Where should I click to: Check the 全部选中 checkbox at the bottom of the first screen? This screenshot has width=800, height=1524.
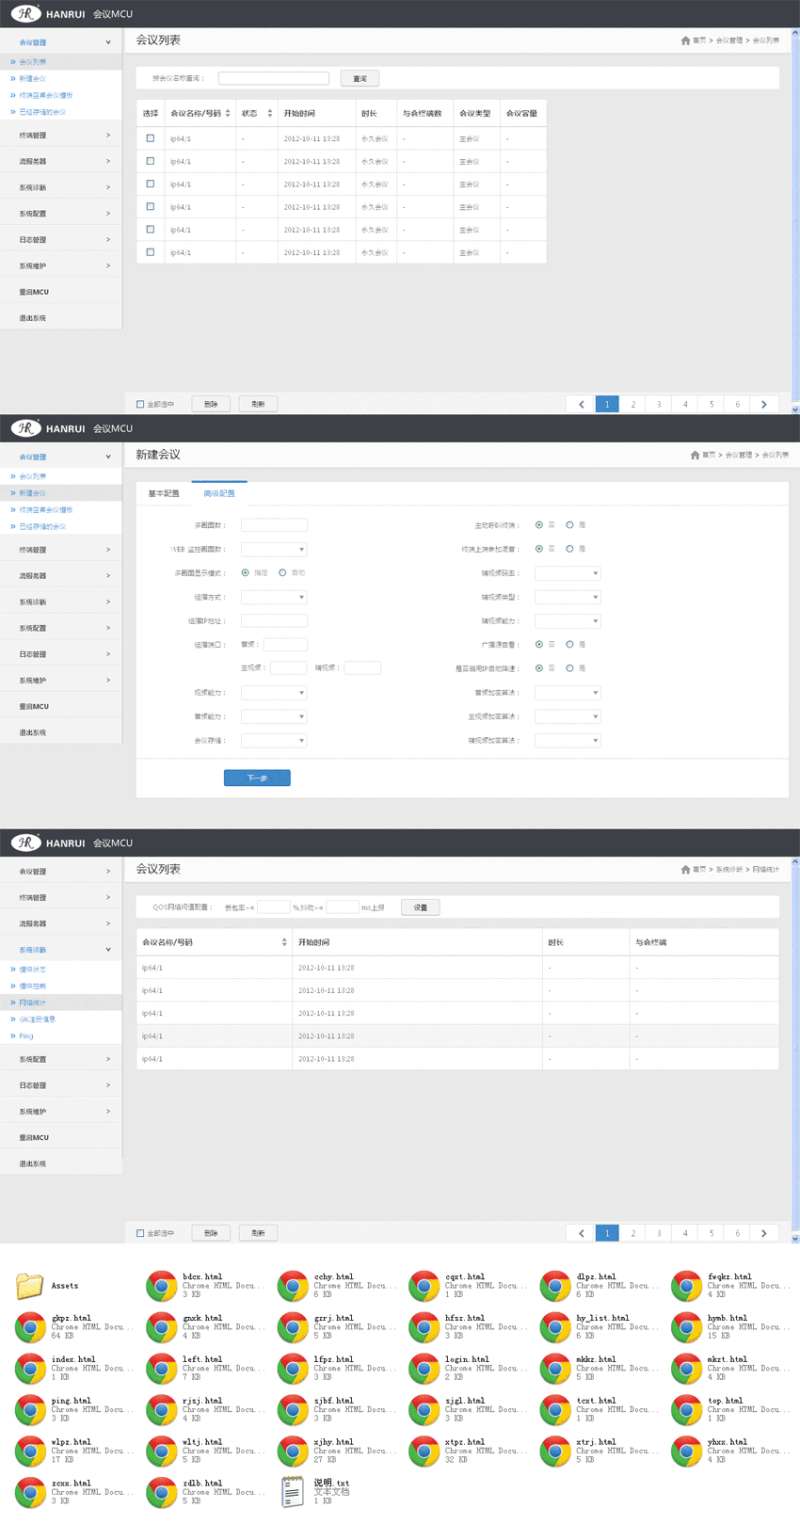[140, 404]
